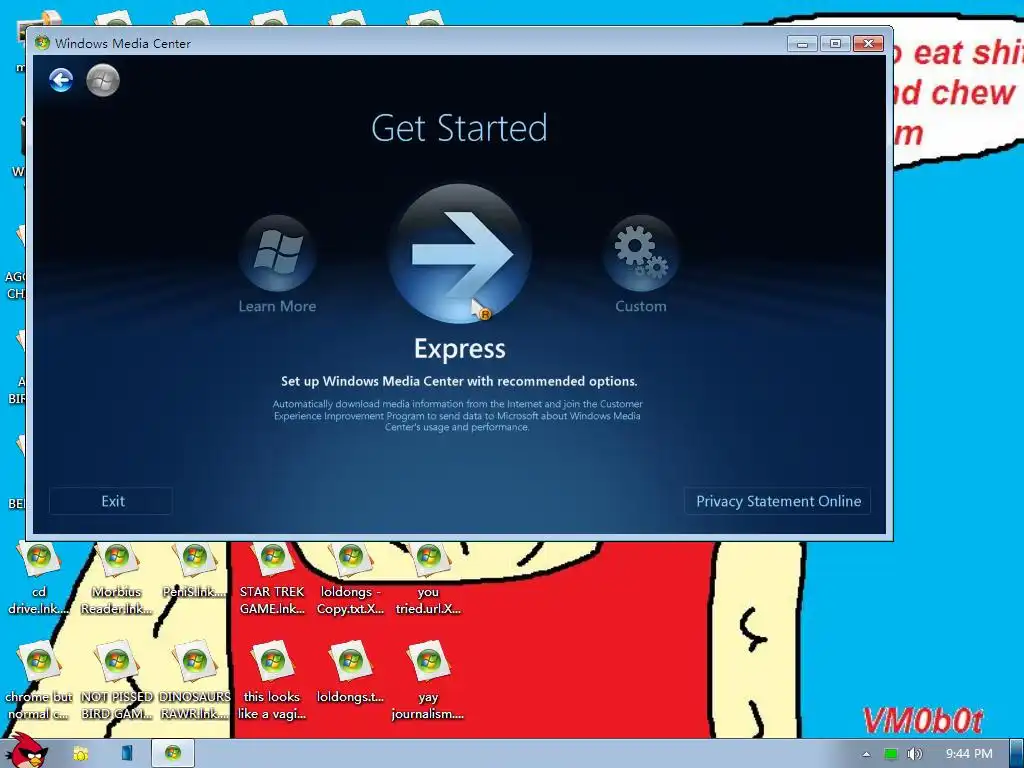Open the blue book taskbar icon

tap(127, 753)
